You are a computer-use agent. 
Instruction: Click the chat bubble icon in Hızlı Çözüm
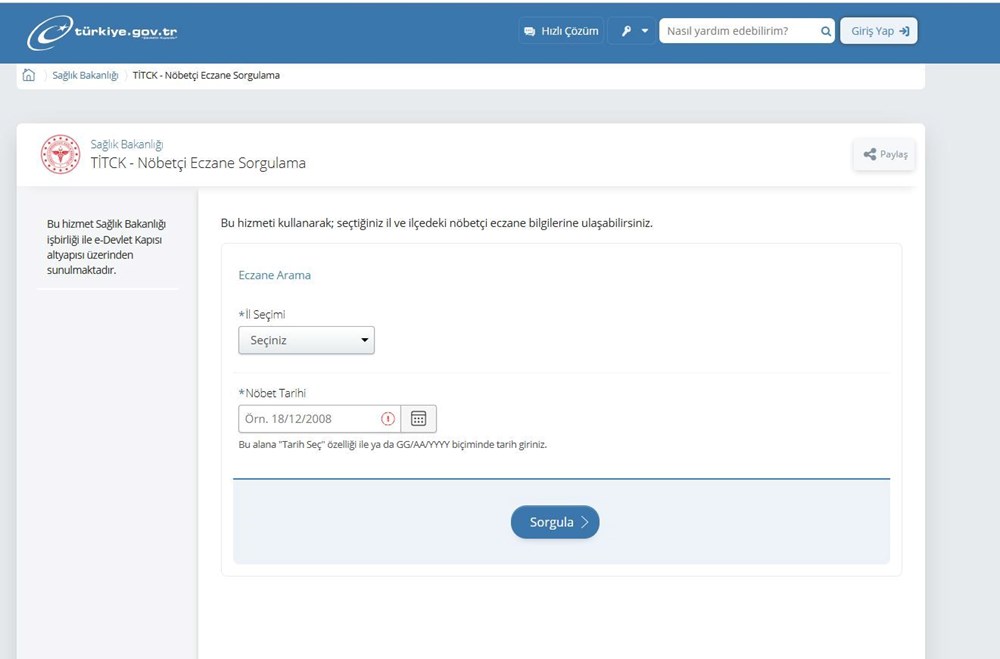(529, 32)
